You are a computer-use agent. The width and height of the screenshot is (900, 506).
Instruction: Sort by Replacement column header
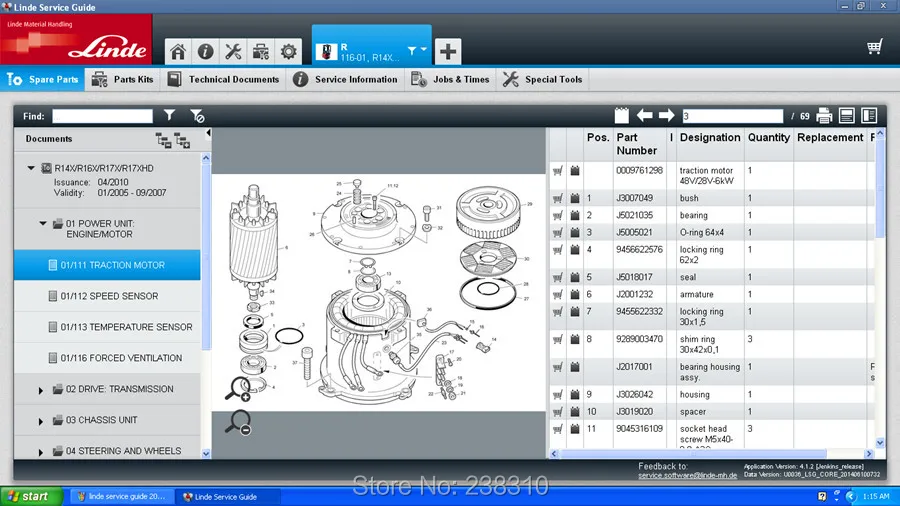coord(830,137)
